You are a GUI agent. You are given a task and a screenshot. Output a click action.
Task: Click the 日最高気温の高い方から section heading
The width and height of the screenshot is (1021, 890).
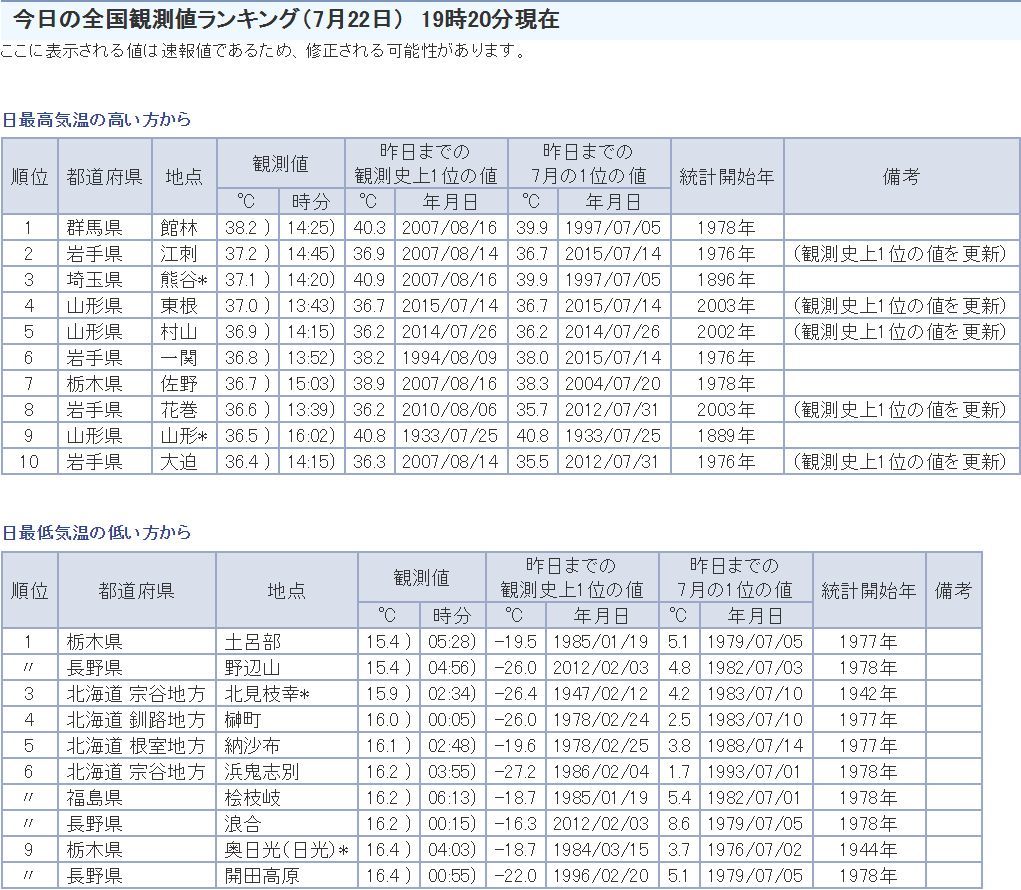[96, 120]
